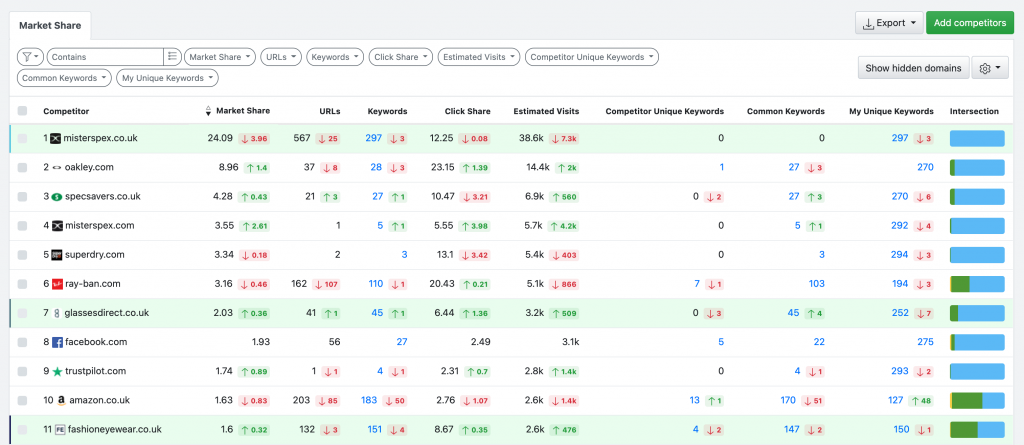Click the sort arrows on Market Share column
Image resolution: width=1024 pixels, height=445 pixels.
coord(208,111)
